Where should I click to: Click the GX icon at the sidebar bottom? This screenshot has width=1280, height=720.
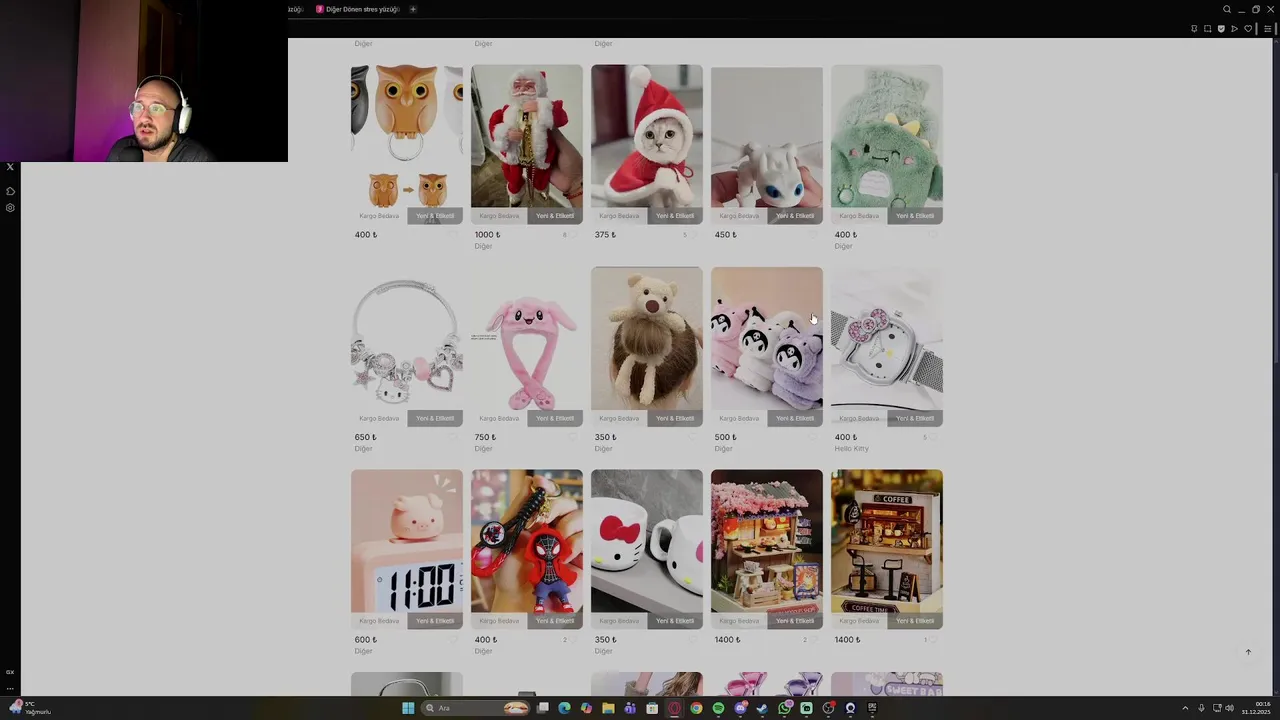10,672
